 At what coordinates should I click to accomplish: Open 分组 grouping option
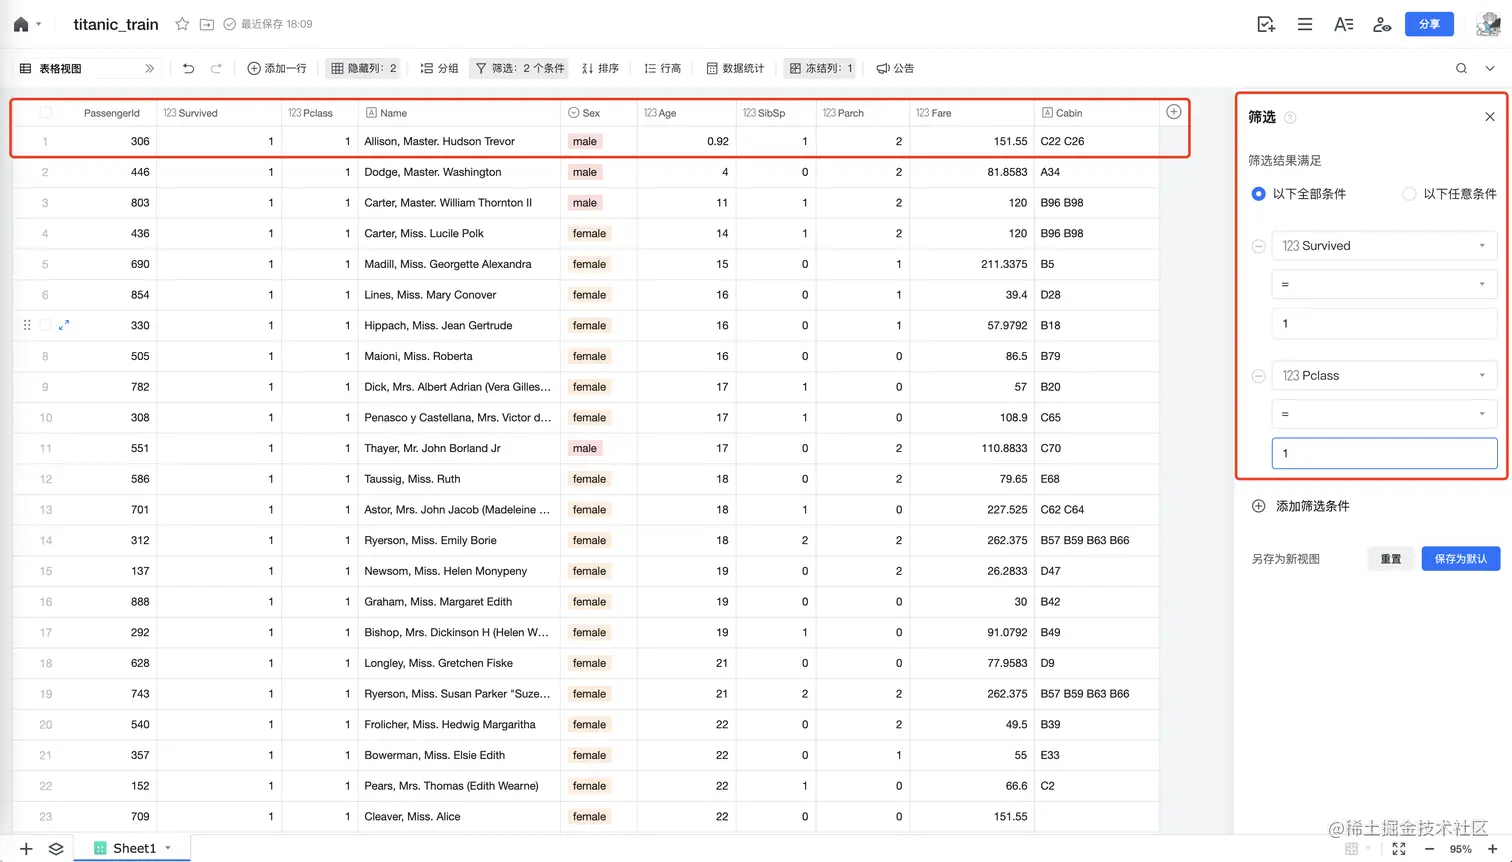click(x=439, y=68)
